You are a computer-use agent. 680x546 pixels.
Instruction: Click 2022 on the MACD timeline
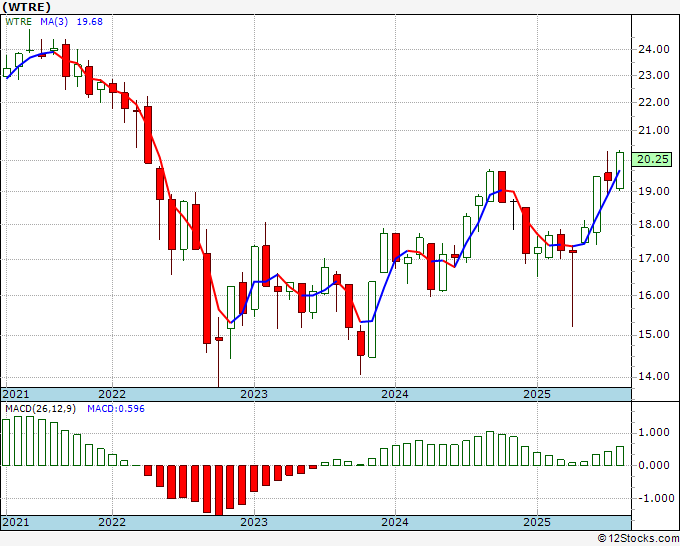pyautogui.click(x=112, y=522)
